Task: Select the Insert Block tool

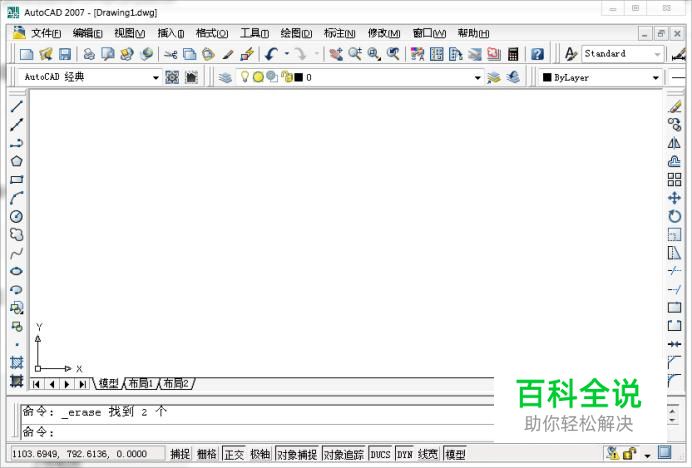Action: point(16,308)
